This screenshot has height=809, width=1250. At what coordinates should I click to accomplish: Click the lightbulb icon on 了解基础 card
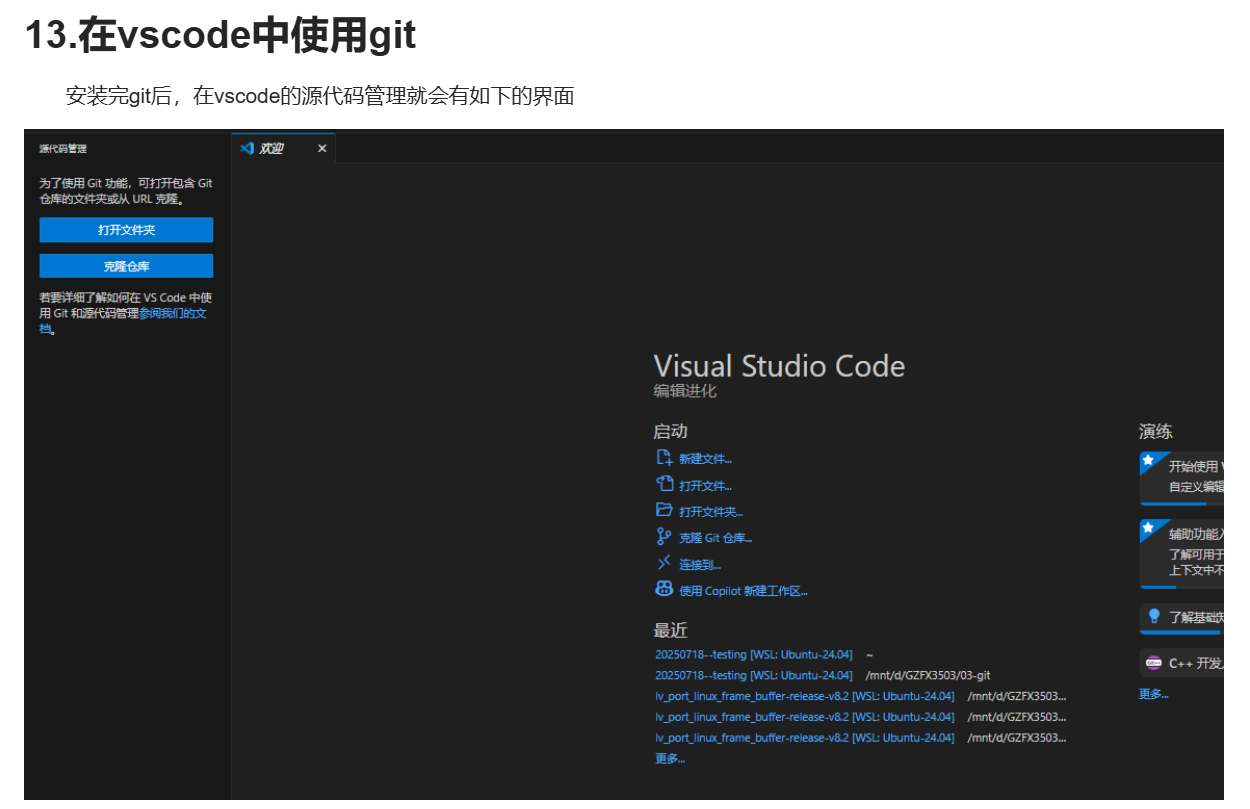pos(1154,616)
